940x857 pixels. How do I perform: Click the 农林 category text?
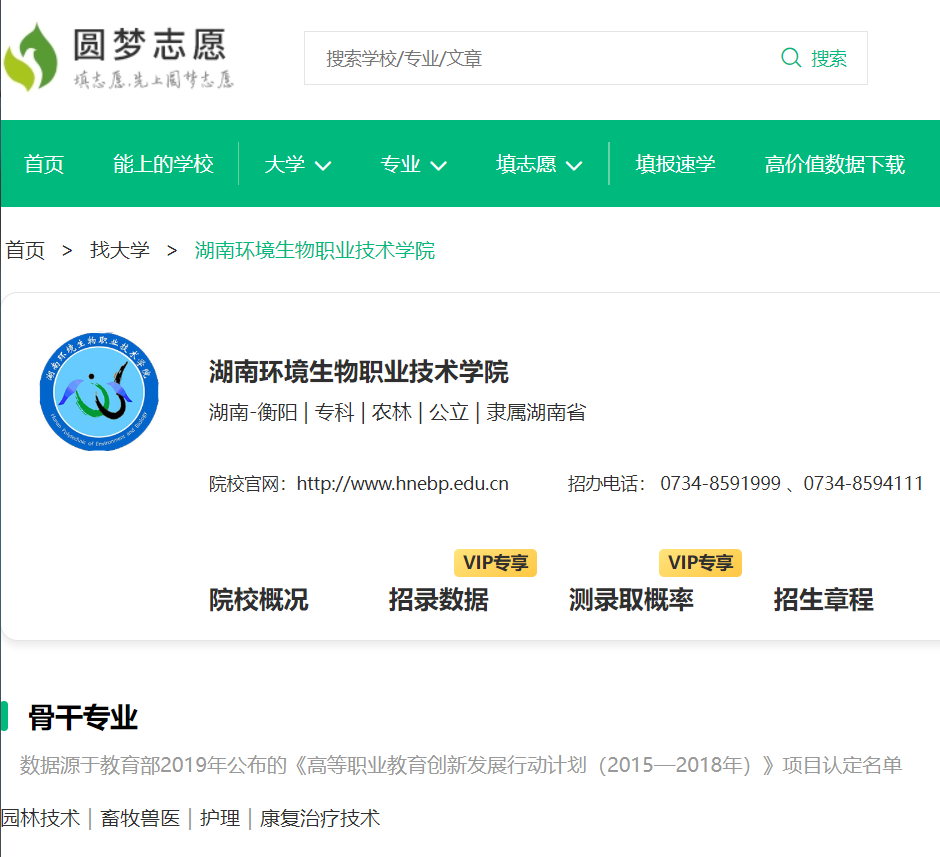(x=391, y=412)
